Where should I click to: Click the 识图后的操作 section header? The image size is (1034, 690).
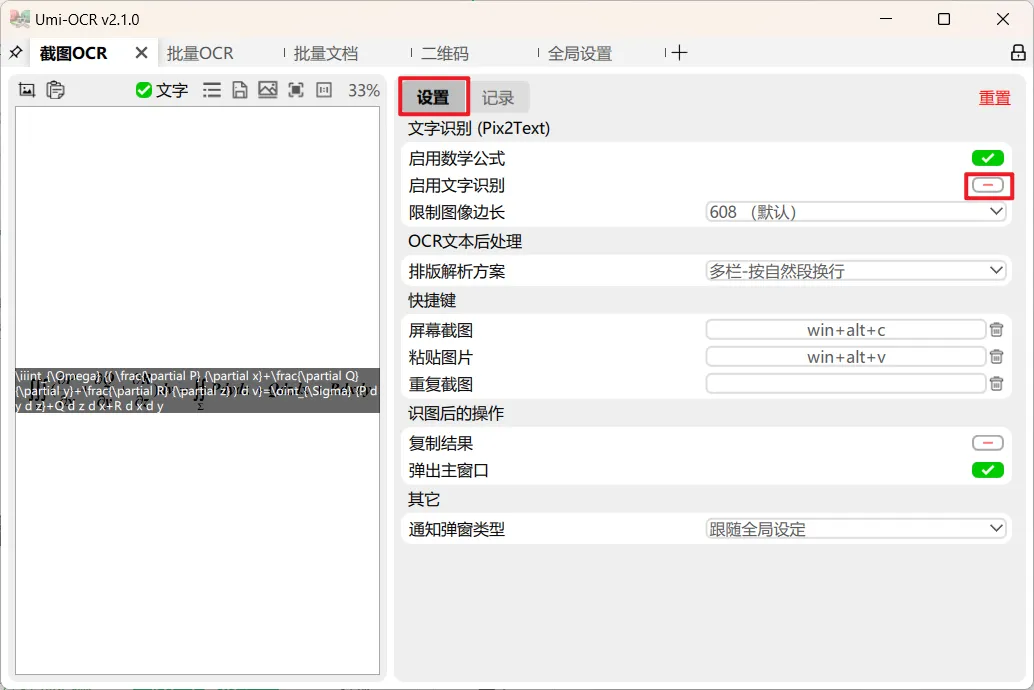point(456,414)
